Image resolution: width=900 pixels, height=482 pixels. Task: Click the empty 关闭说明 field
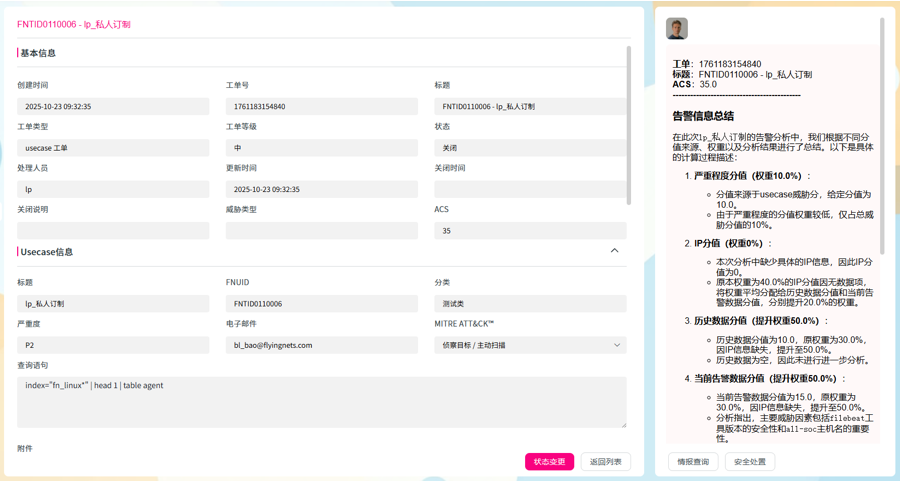[113, 231]
